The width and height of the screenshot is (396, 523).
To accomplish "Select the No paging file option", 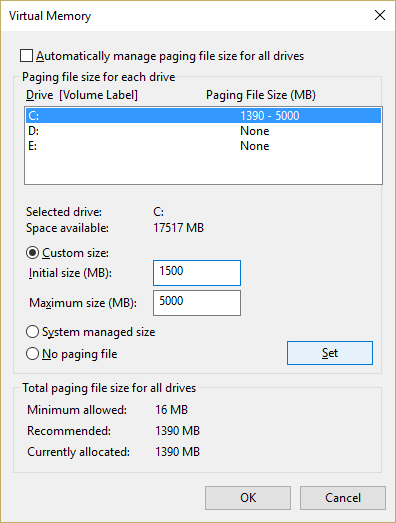I will click(x=32, y=354).
